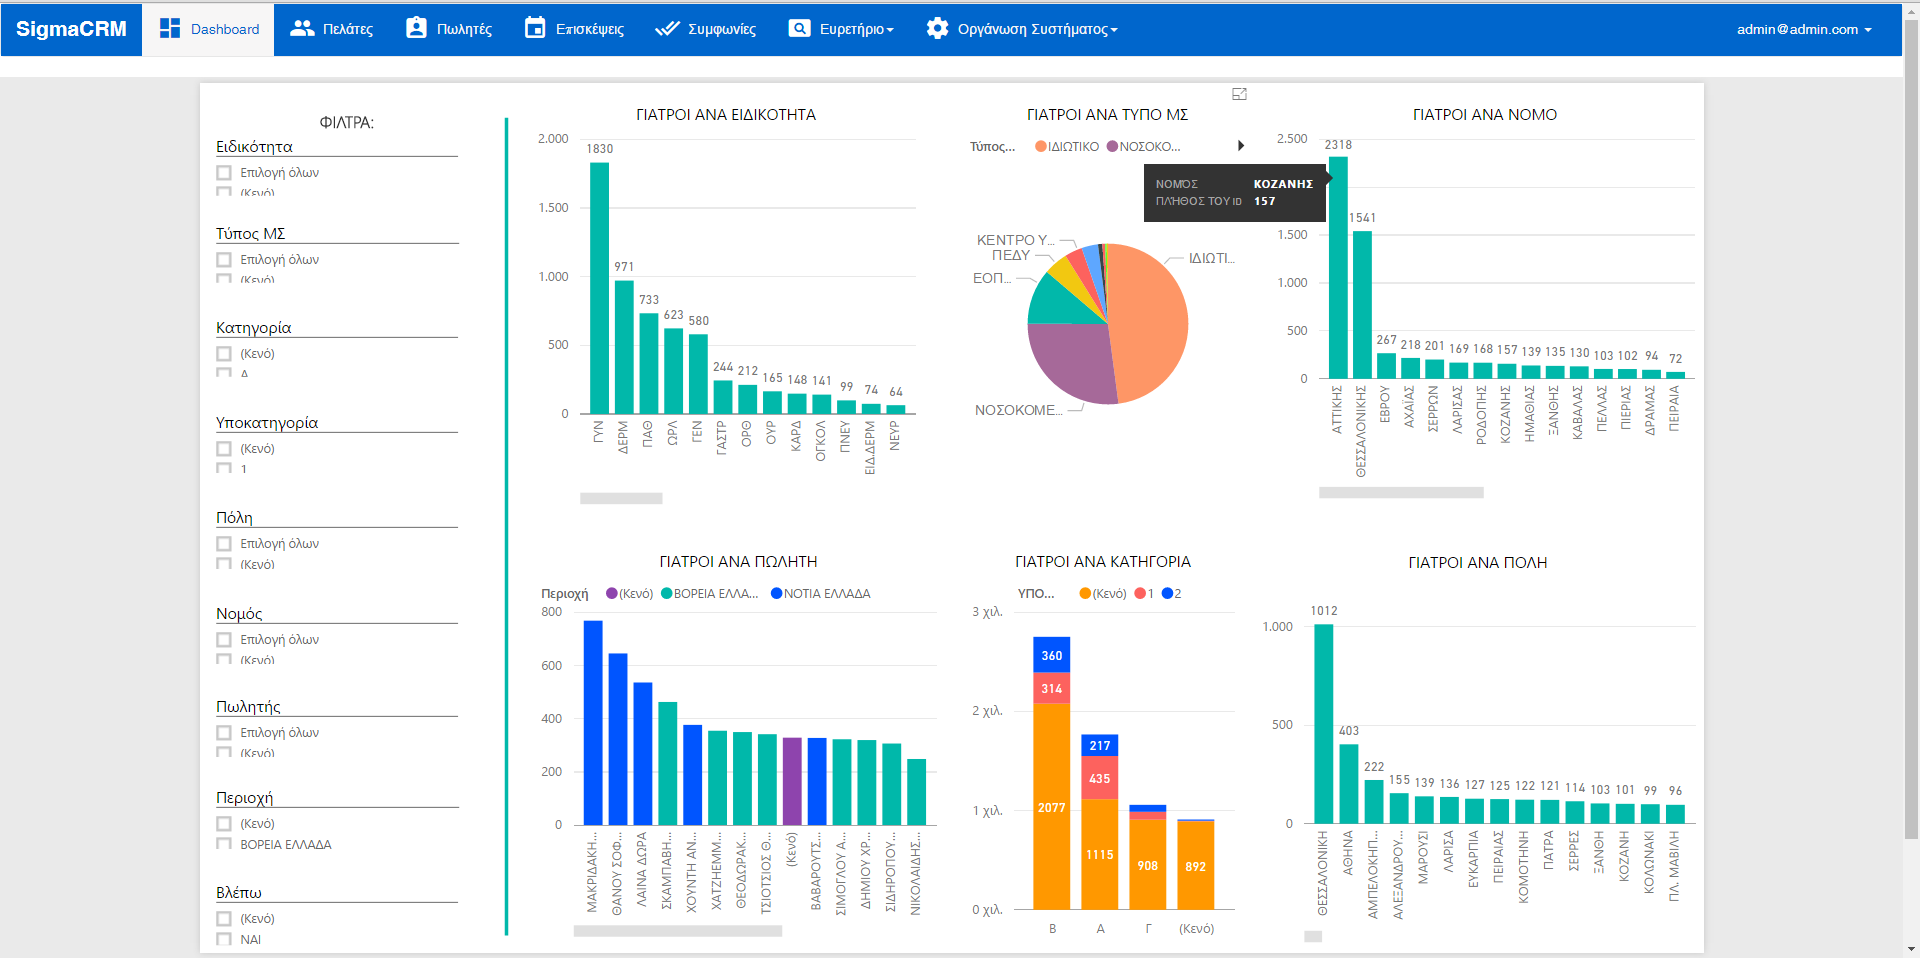Click the ΓΙΑΤΡΟΙ ΑΝΑ ΕΙΔΙΚΟΤΗΤΑ chart title

pyautogui.click(x=726, y=115)
